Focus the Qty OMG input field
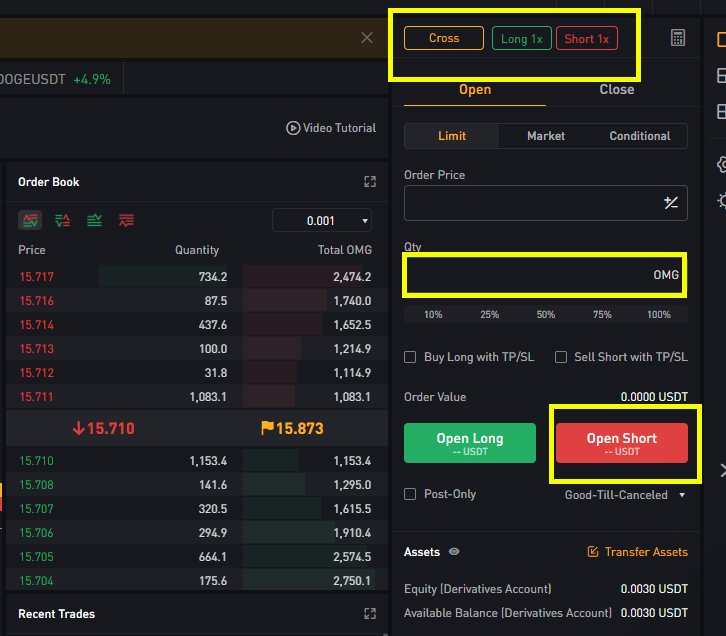Screen dimensions: 726x636 click(x=545, y=275)
